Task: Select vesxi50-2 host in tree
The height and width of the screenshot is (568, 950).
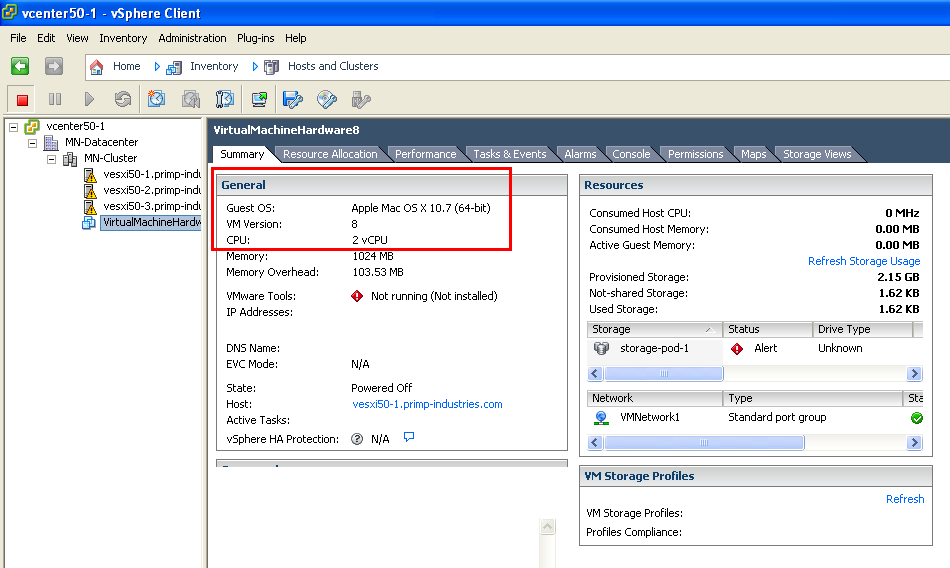Action: 151,190
